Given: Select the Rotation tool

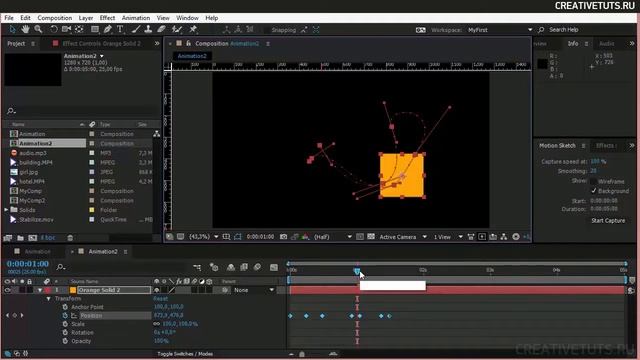Looking at the screenshot, I should [x=53, y=29].
